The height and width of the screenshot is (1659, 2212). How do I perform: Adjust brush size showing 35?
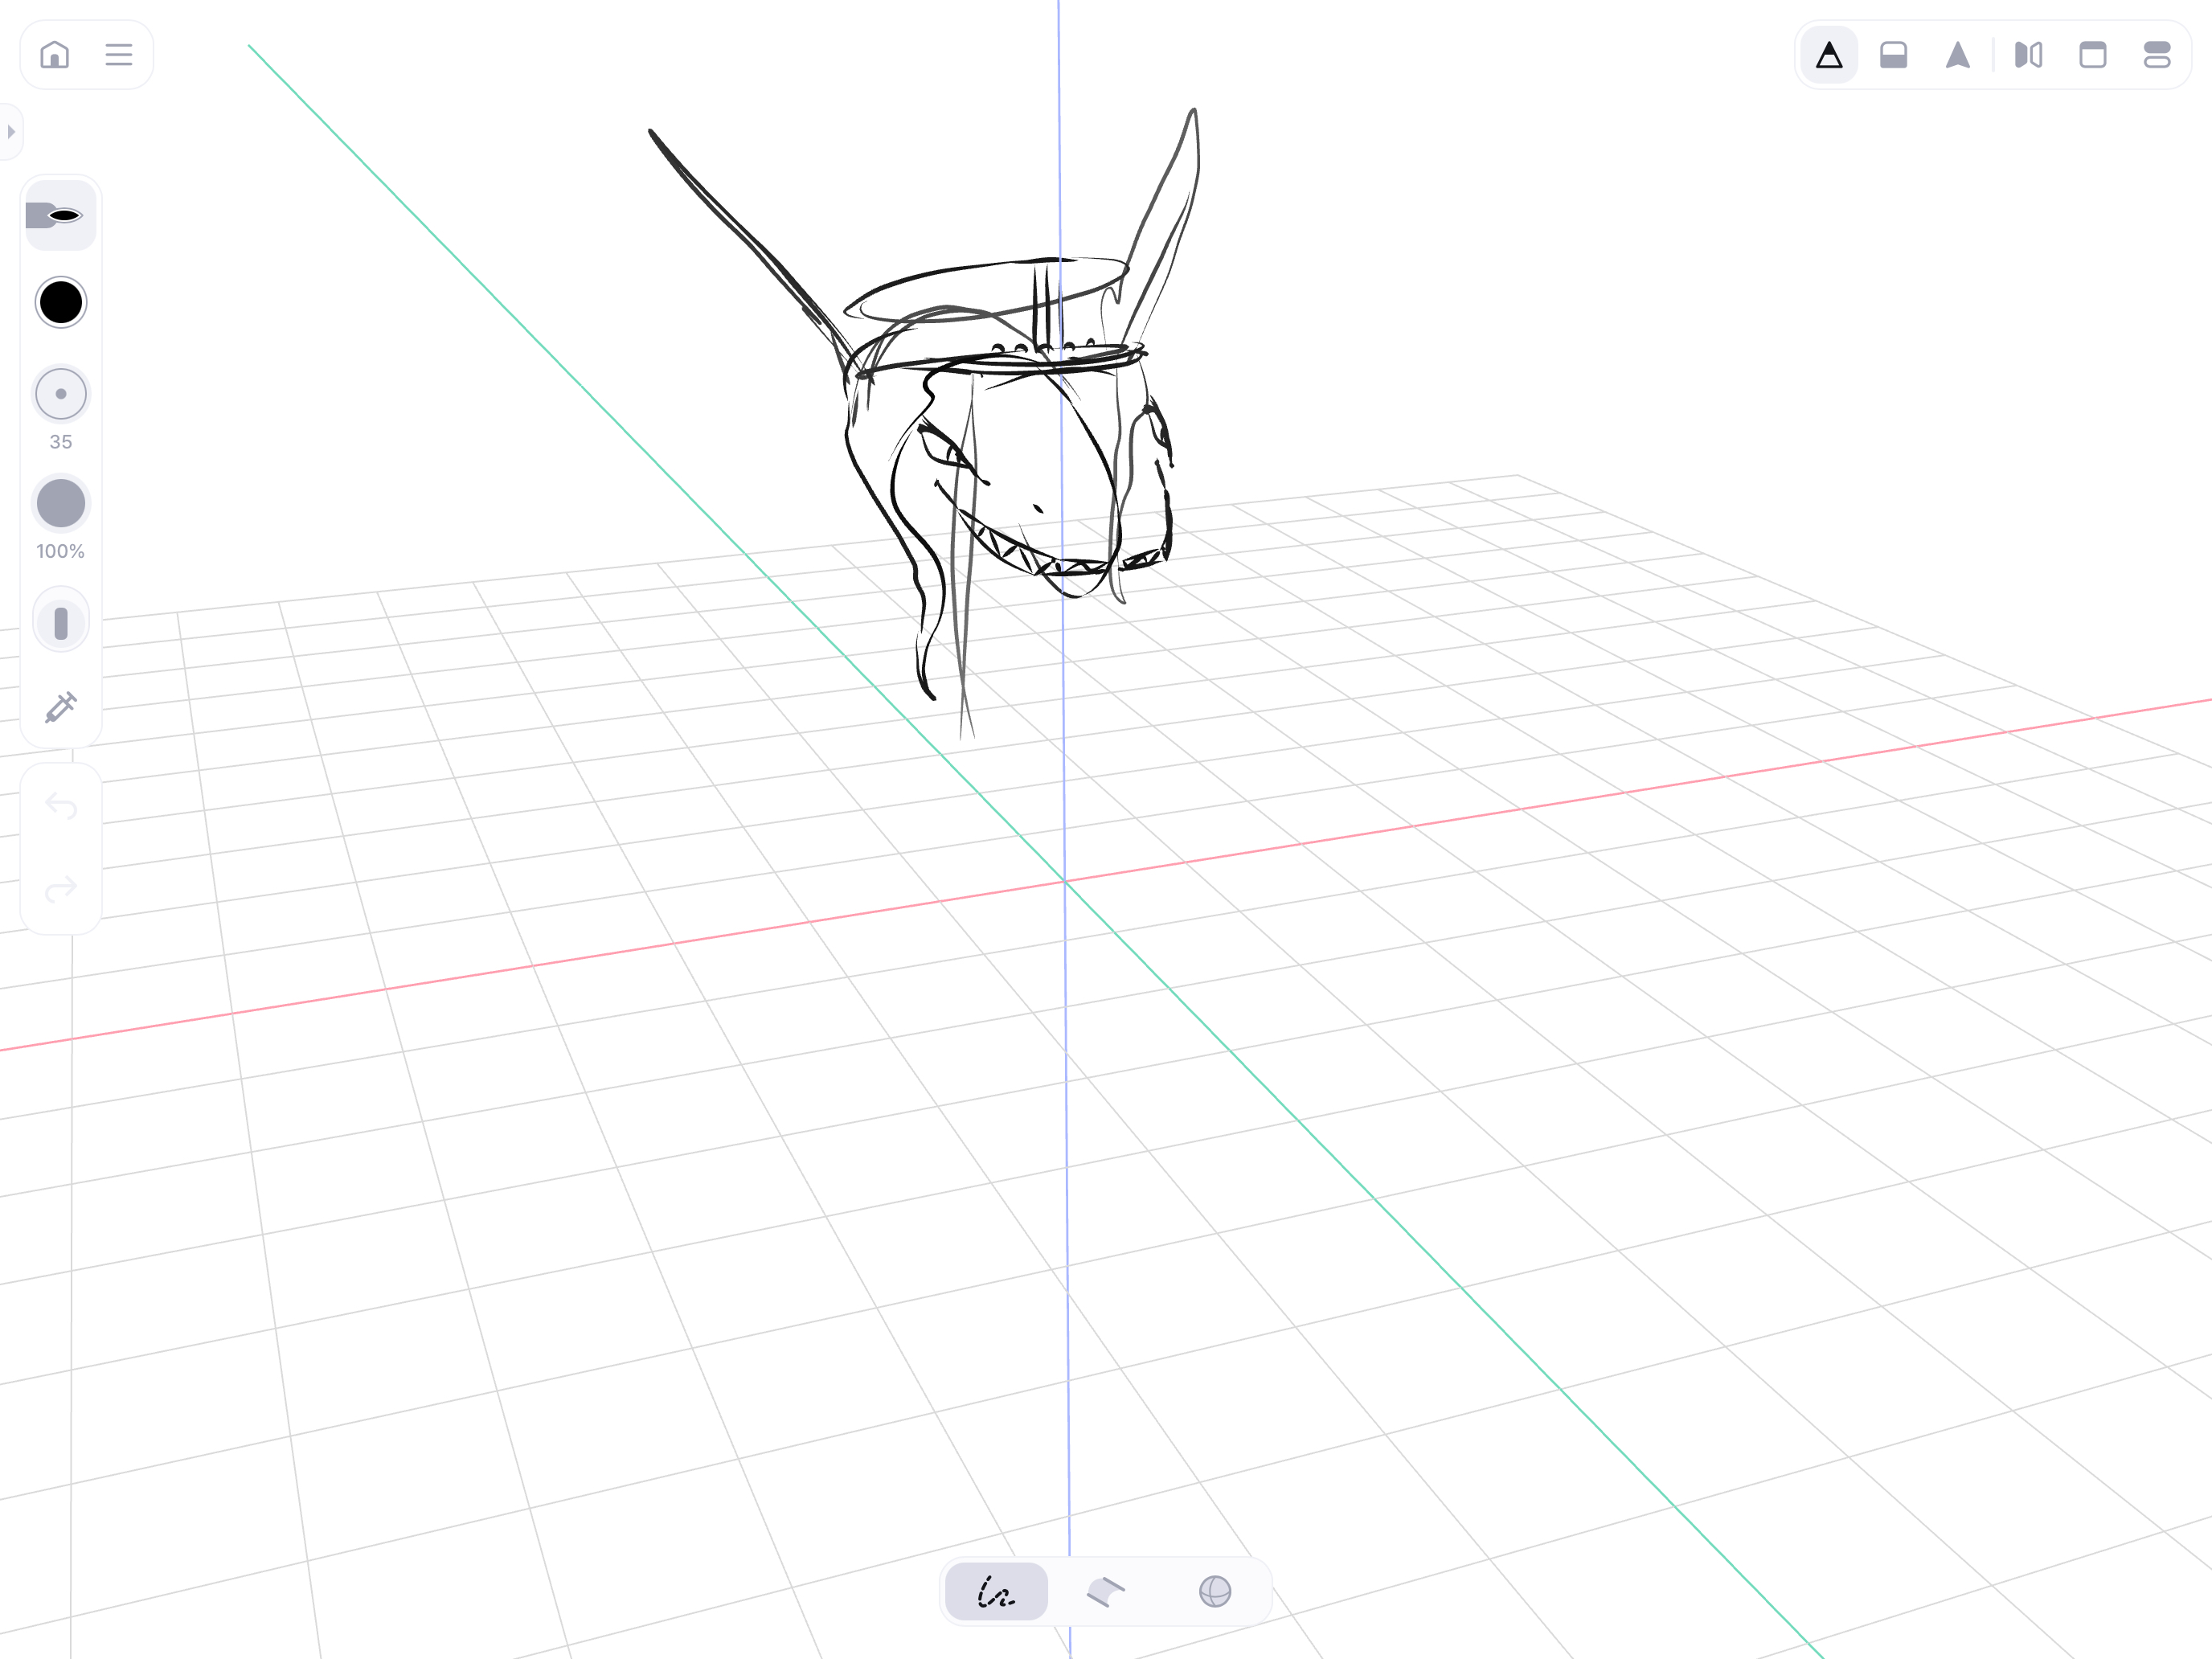[61, 394]
